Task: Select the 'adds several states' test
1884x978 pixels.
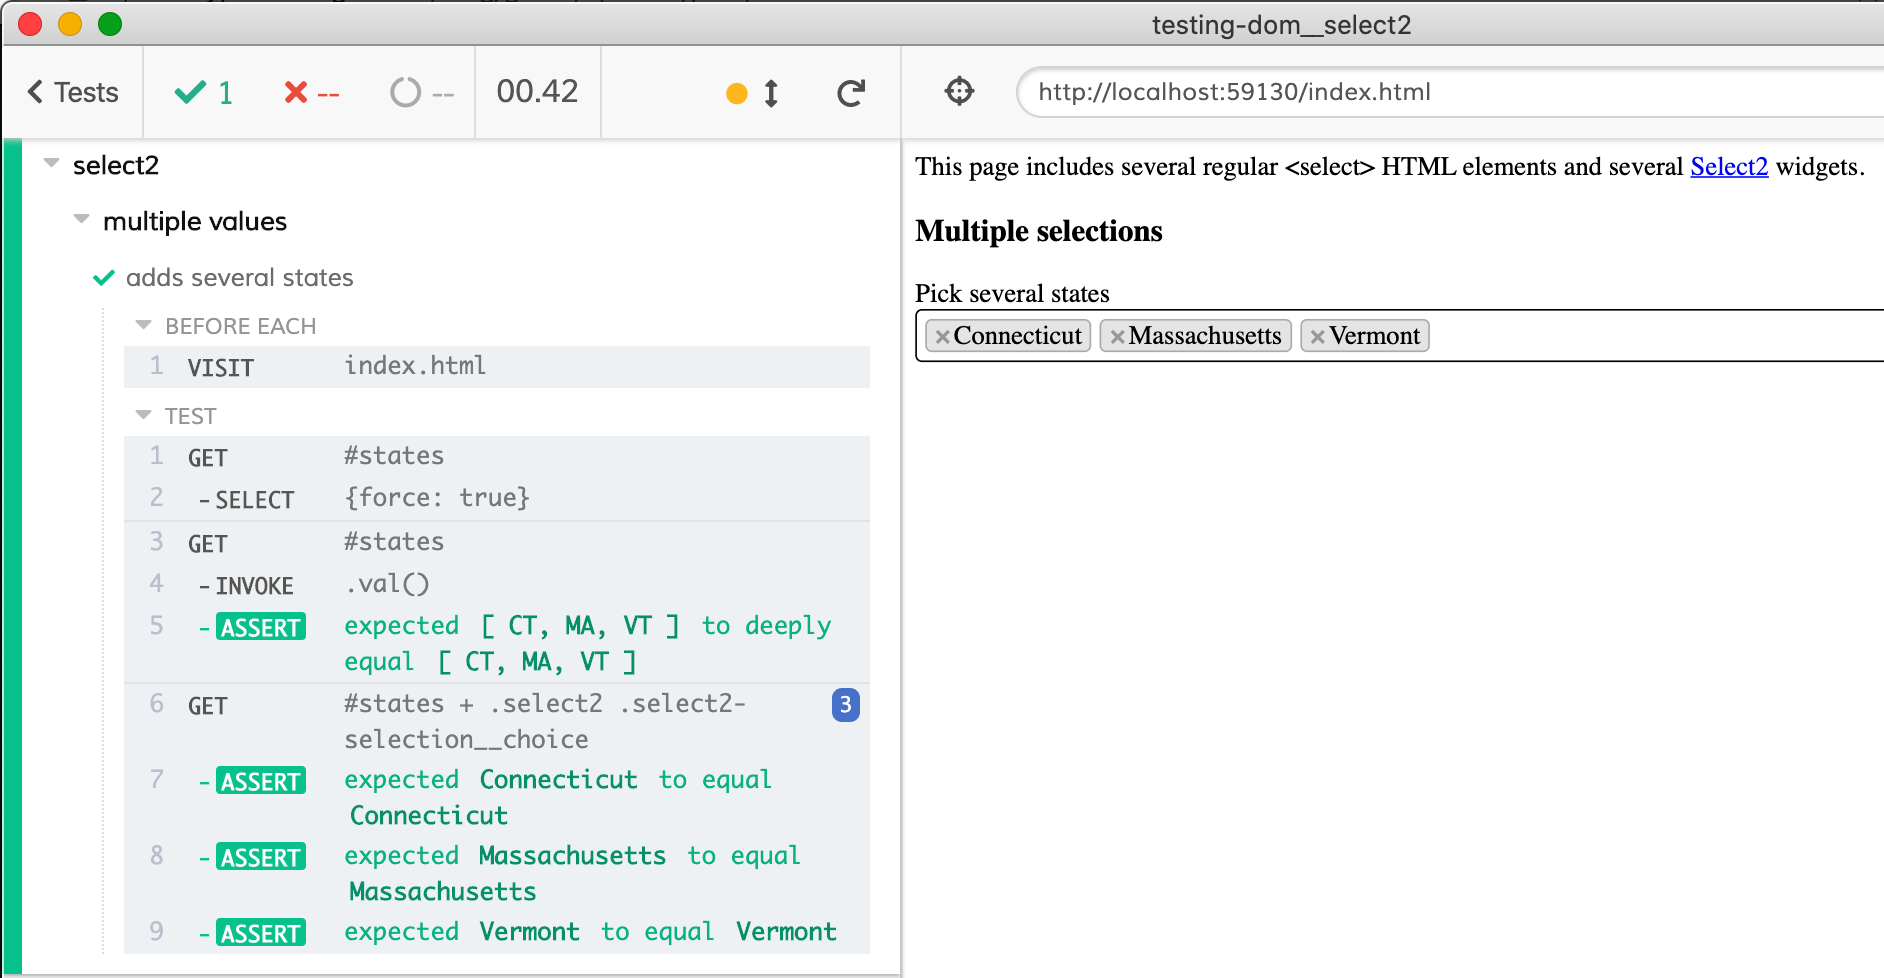Action: click(x=239, y=278)
